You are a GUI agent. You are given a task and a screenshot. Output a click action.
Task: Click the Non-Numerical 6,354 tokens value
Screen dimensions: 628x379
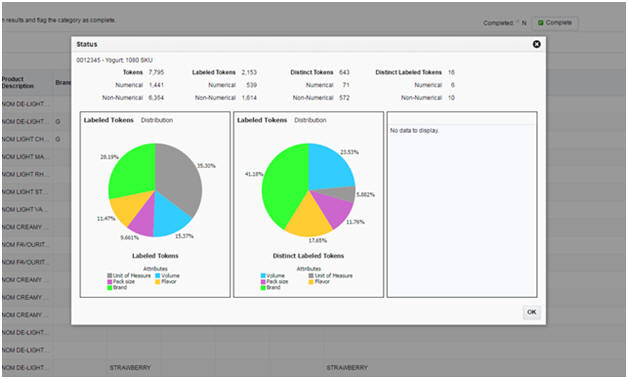pos(156,98)
